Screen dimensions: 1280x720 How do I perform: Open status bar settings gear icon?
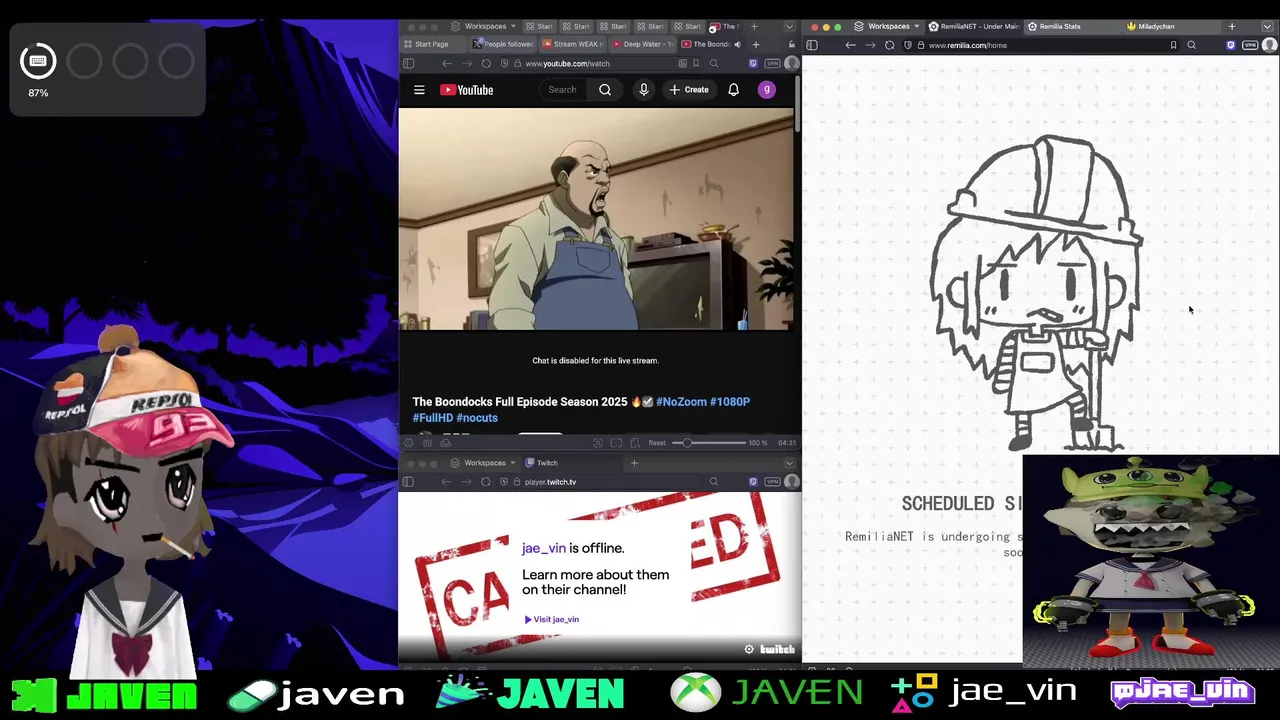click(408, 443)
